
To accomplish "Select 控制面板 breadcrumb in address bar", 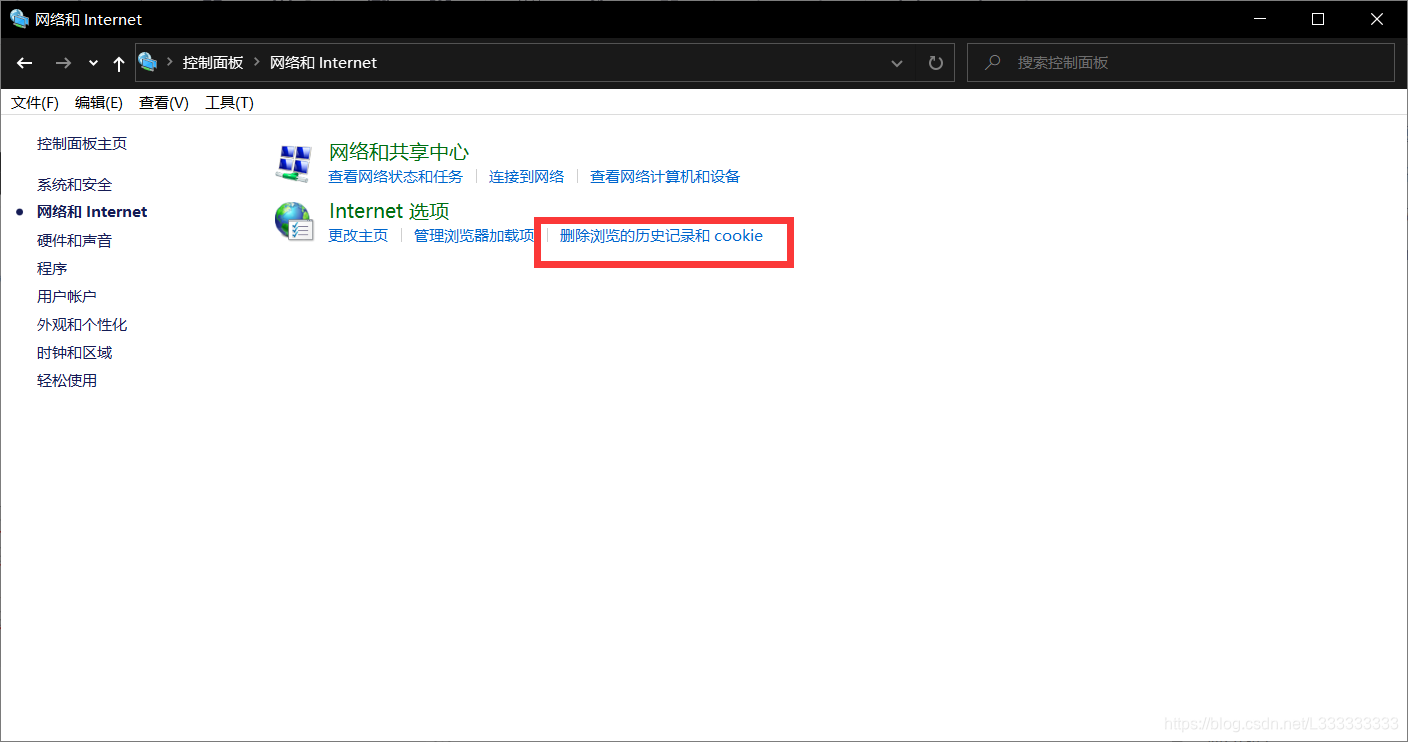I will point(213,62).
